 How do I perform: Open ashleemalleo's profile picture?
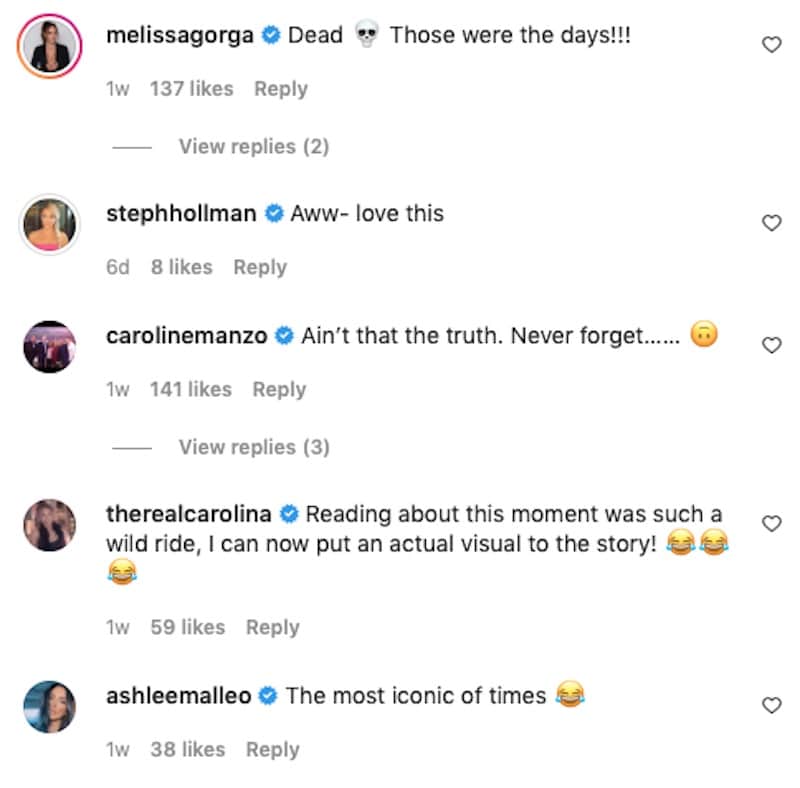(49, 706)
